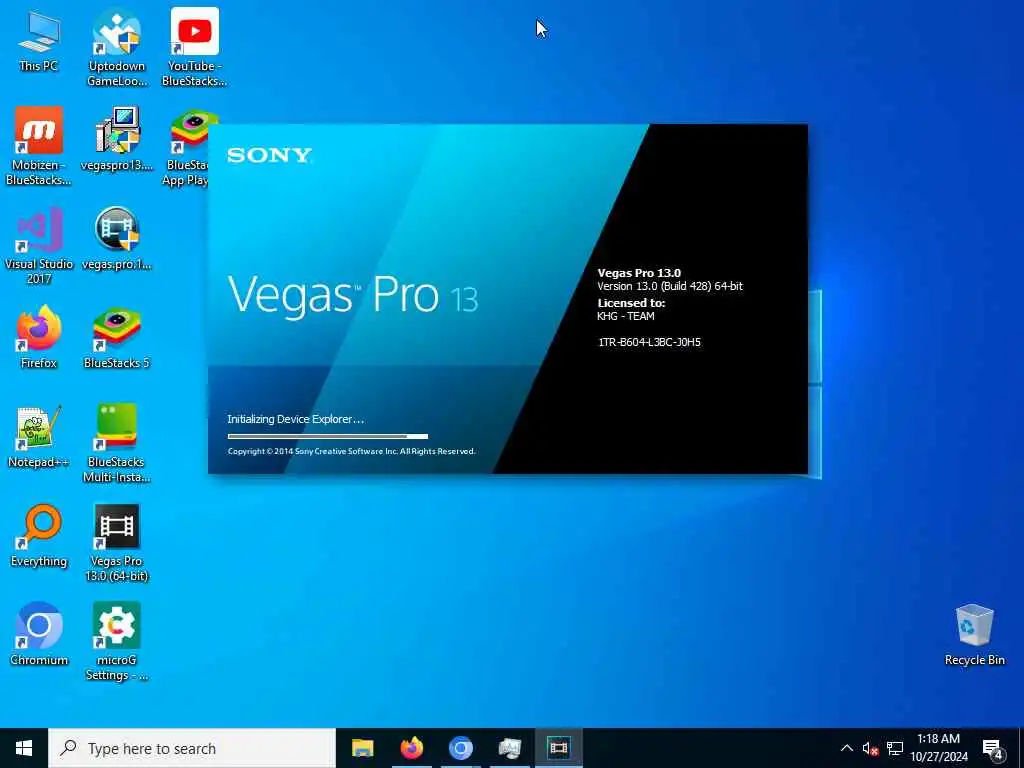This screenshot has width=1024, height=768.
Task: Click the Version 13.0 (Build 428) text
Action: click(x=670, y=286)
